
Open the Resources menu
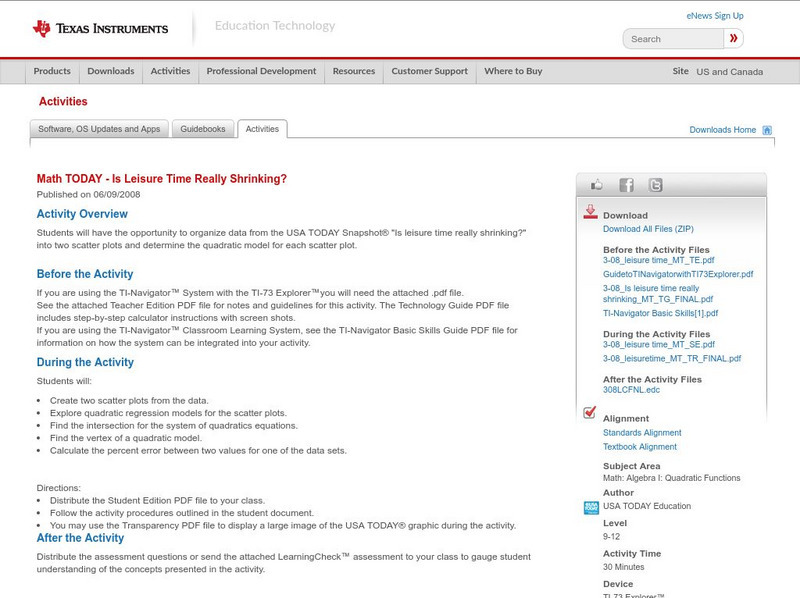354,71
